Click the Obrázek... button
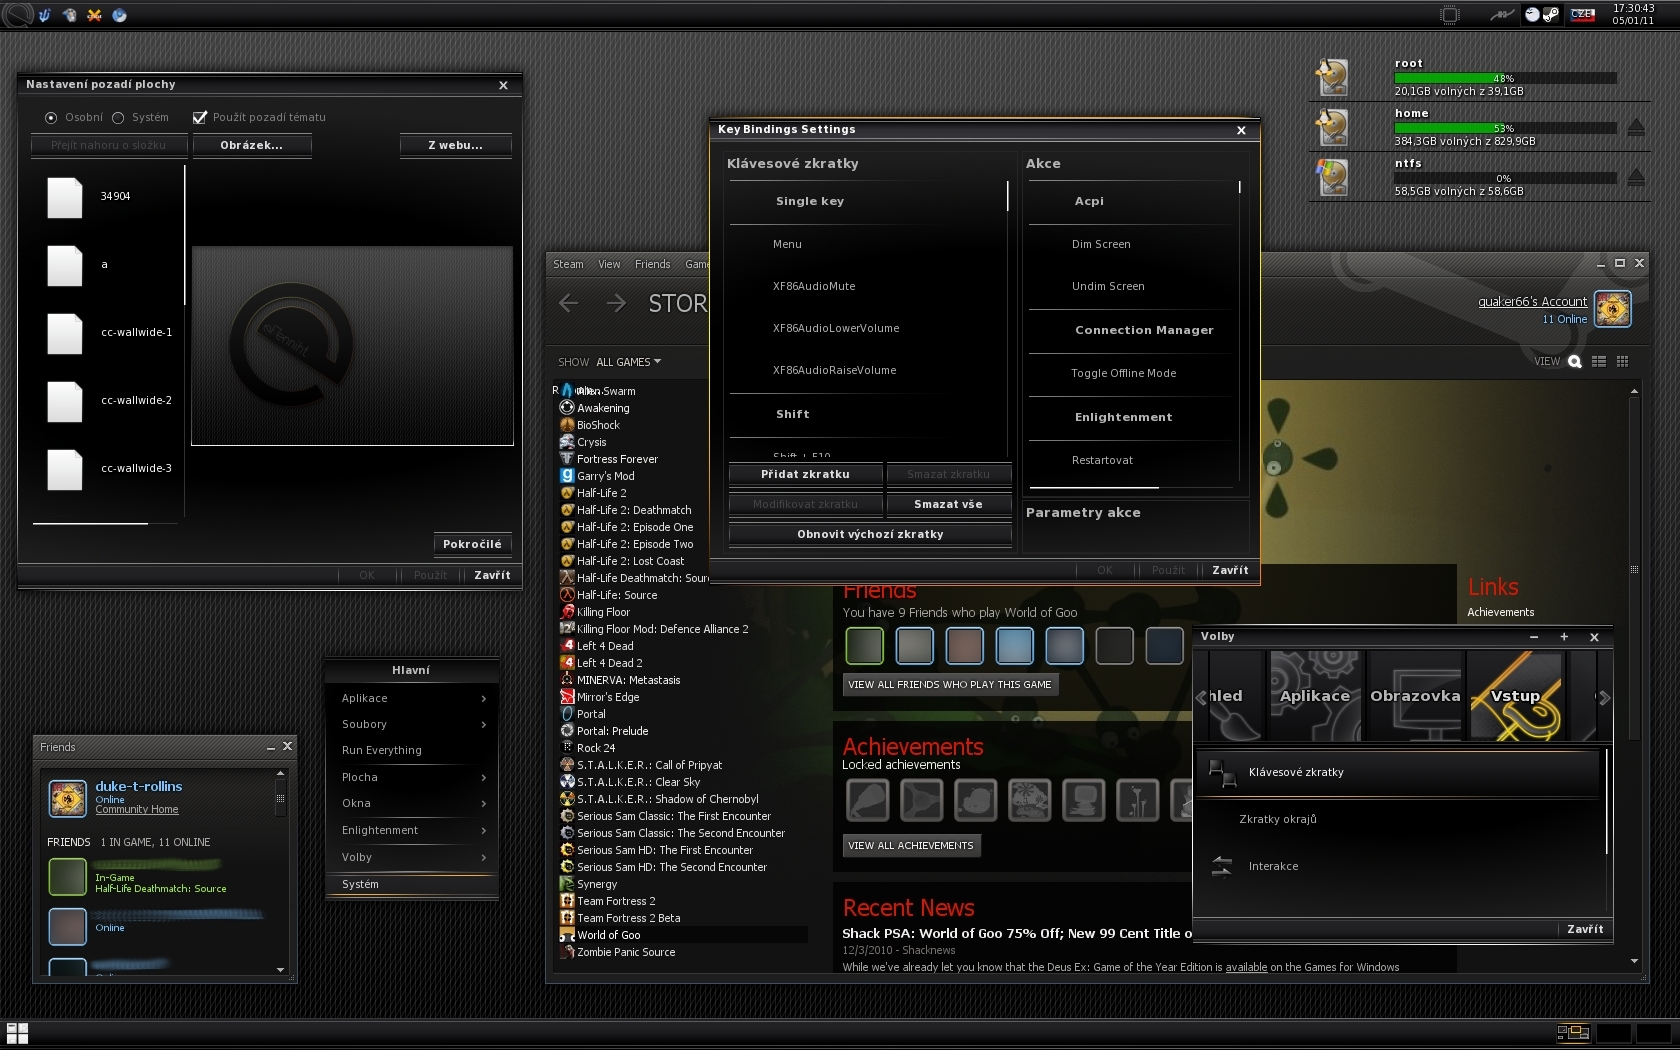This screenshot has width=1680, height=1050. click(251, 145)
